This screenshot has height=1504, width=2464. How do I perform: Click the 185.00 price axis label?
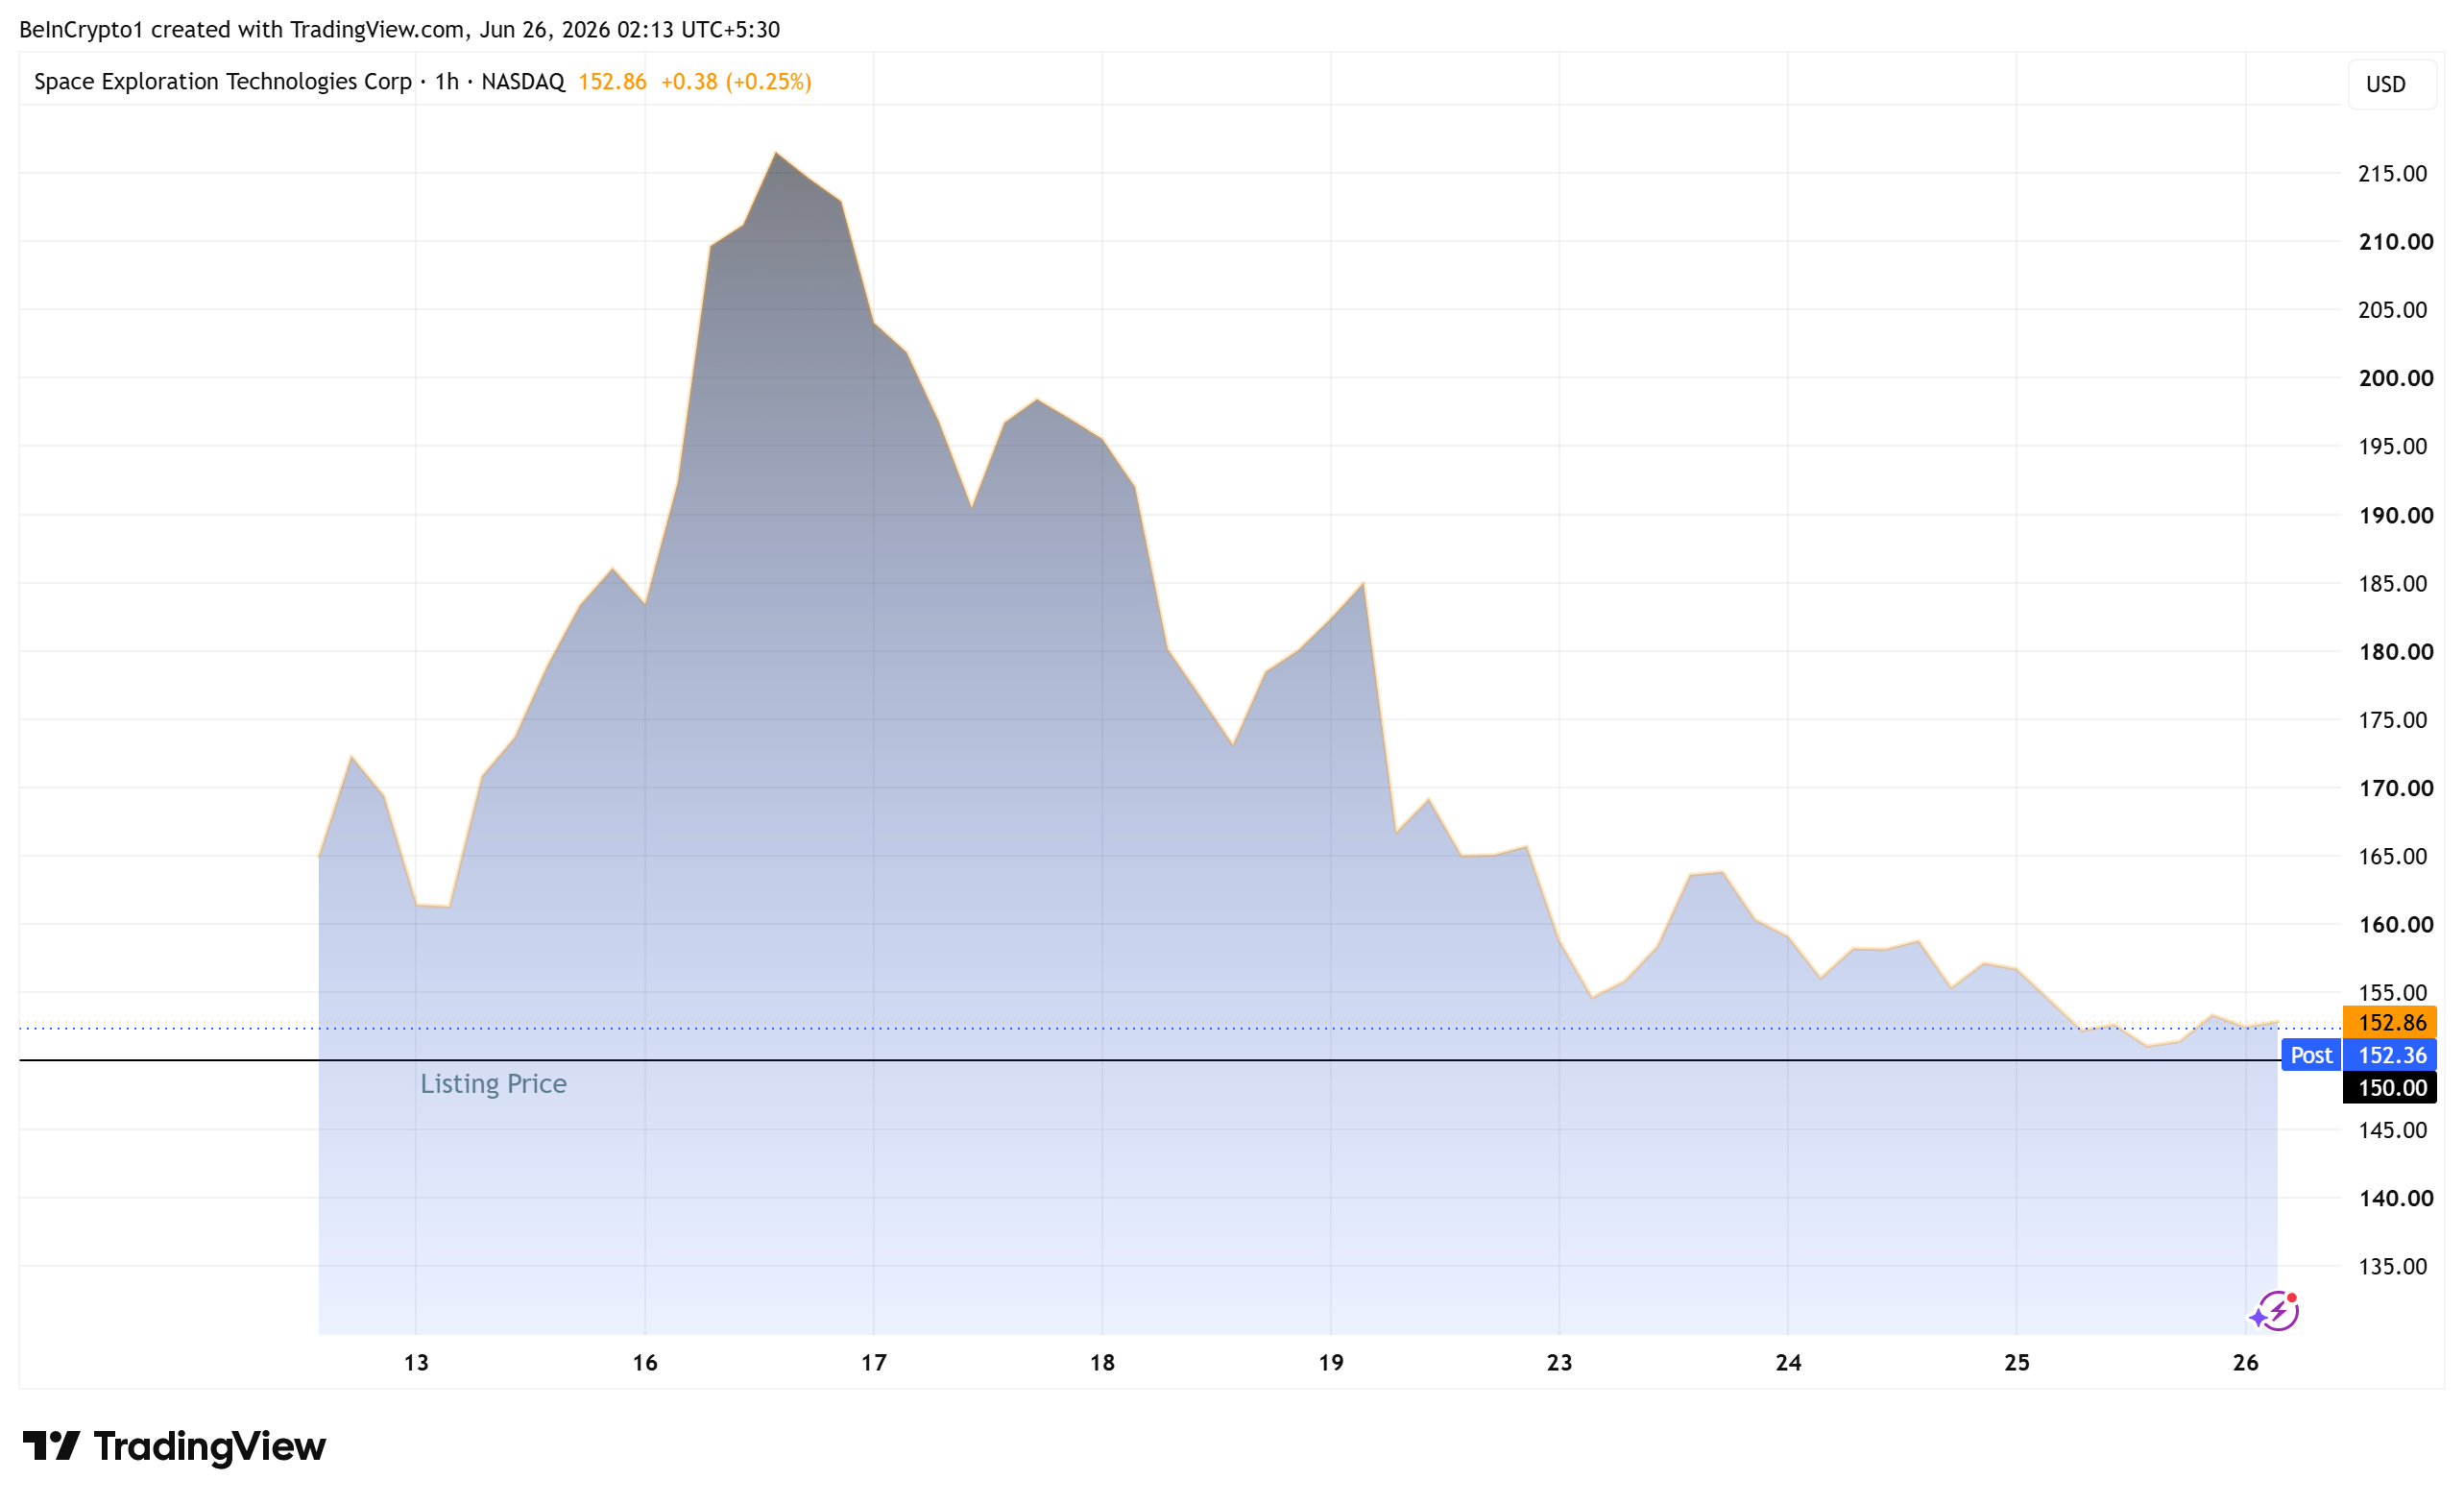2392,584
